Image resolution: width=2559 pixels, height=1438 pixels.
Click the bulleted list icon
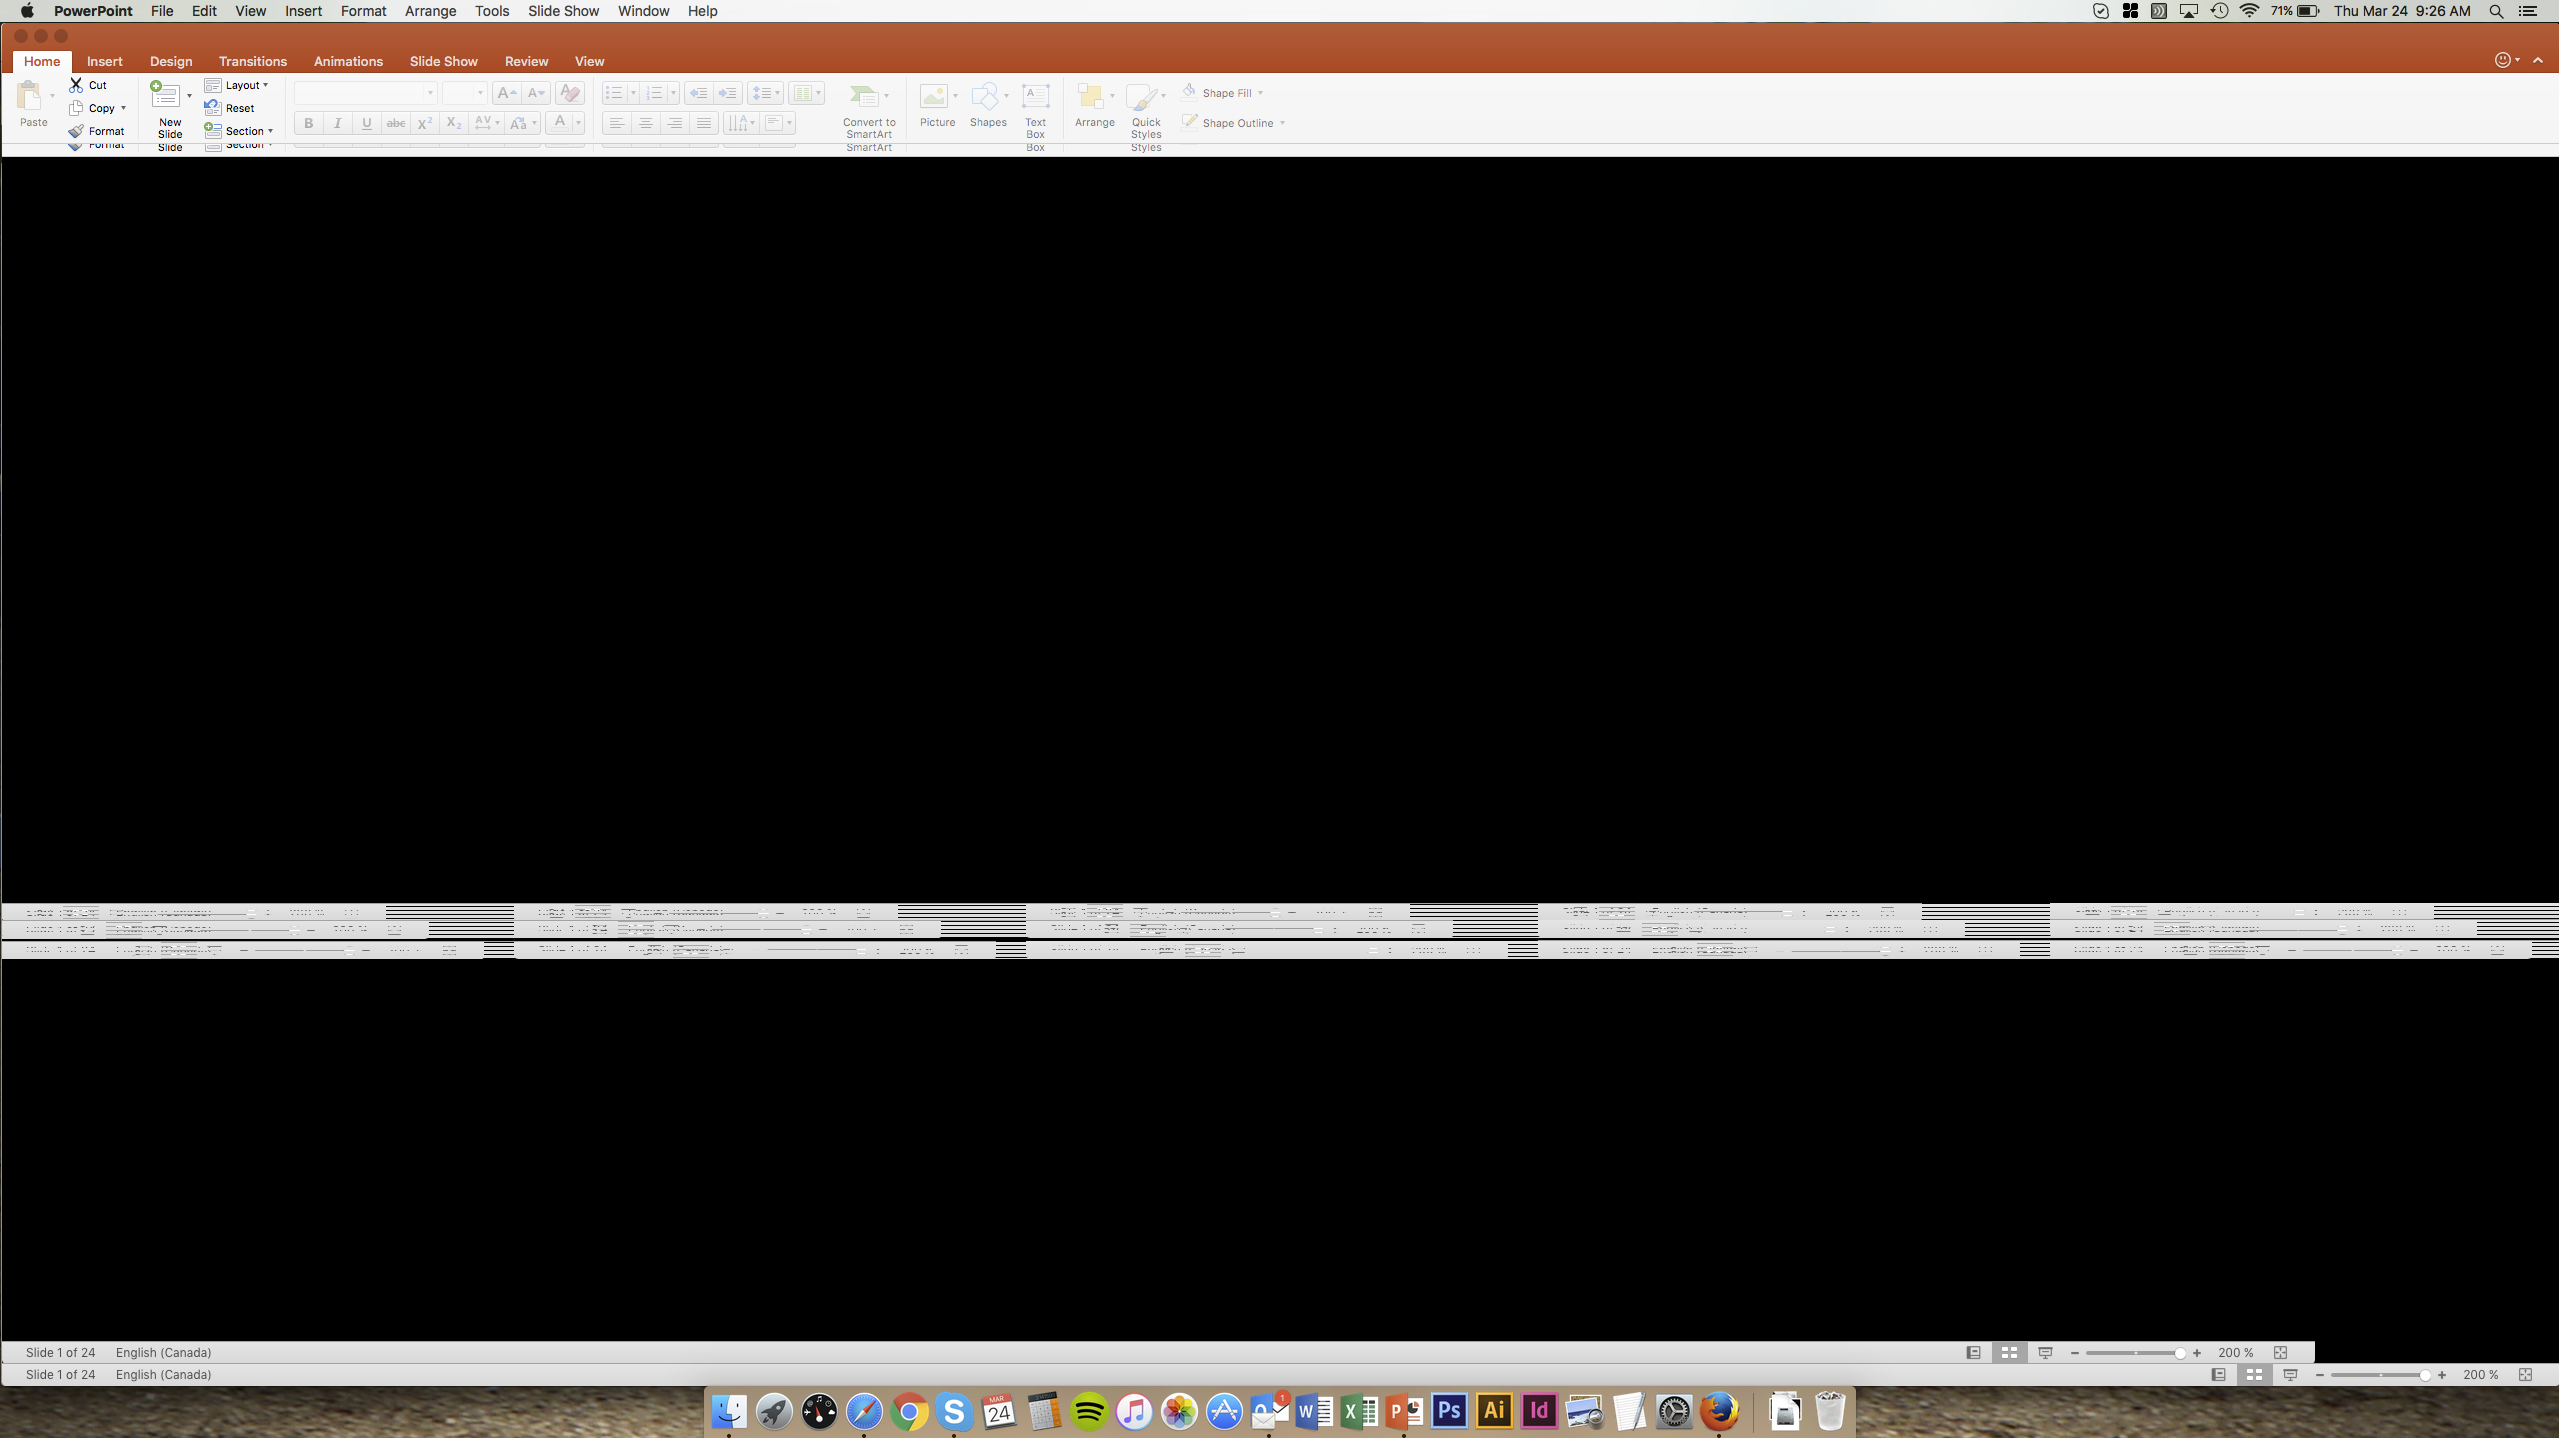(614, 93)
